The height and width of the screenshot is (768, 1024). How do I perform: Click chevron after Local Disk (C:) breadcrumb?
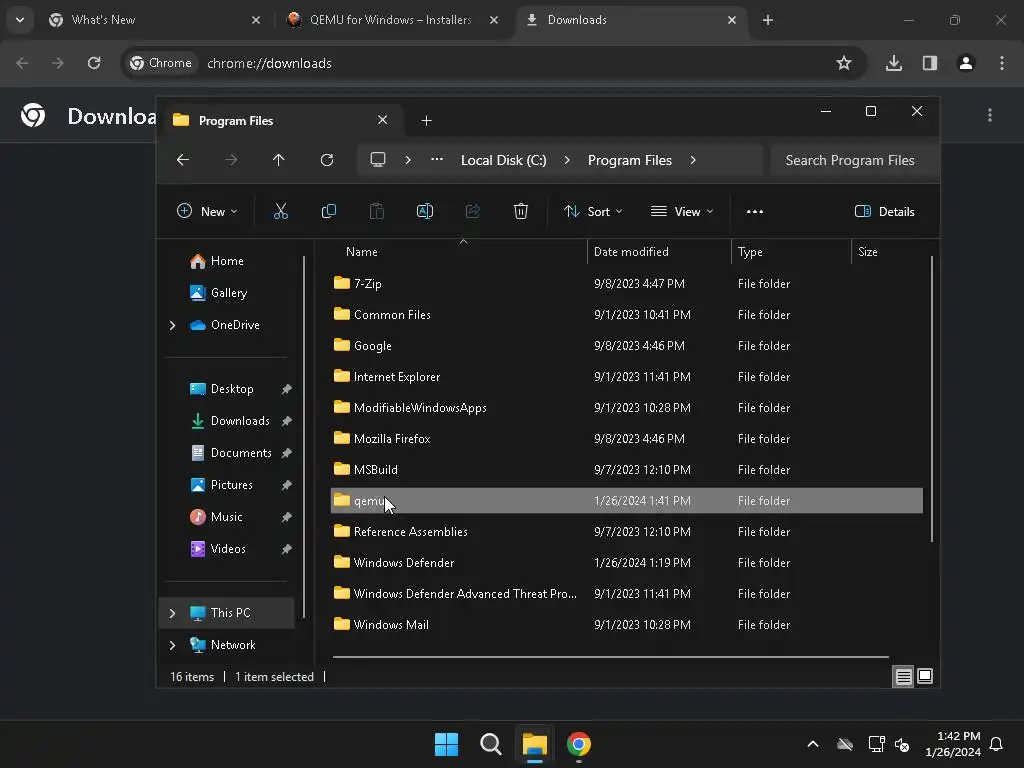567,160
